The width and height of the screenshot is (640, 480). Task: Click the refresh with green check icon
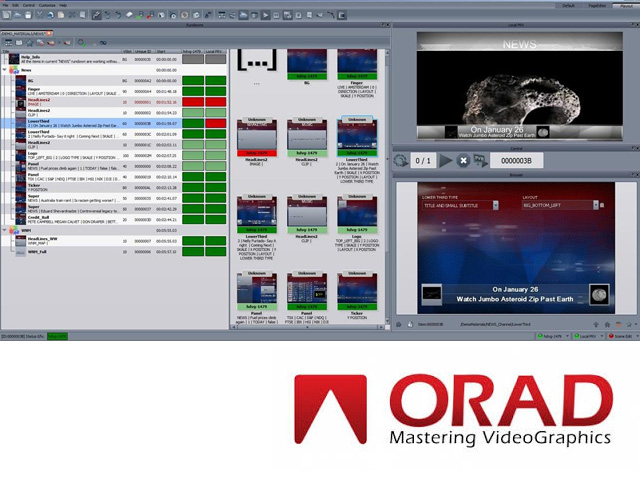click(x=82, y=42)
